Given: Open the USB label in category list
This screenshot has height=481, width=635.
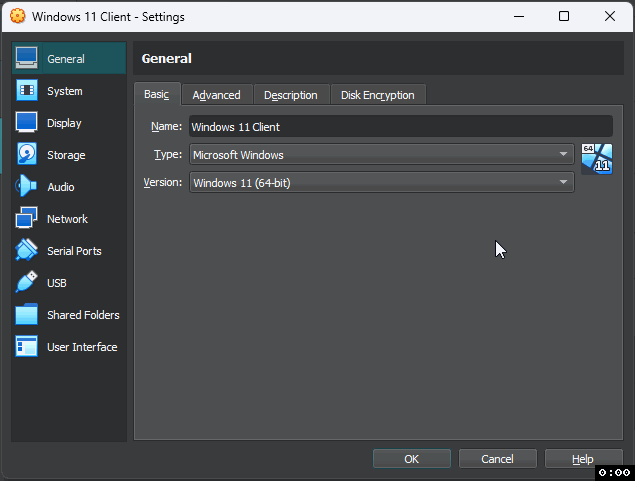Looking at the screenshot, I should point(57,283).
